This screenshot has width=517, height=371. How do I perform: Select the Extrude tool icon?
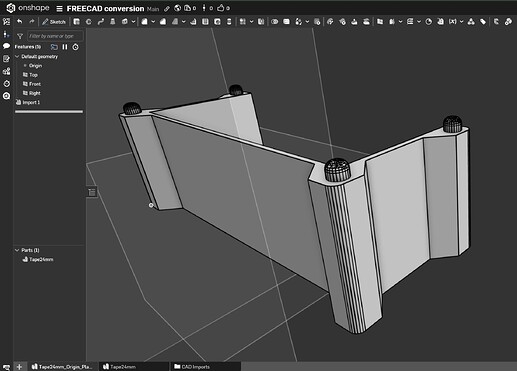77,22
